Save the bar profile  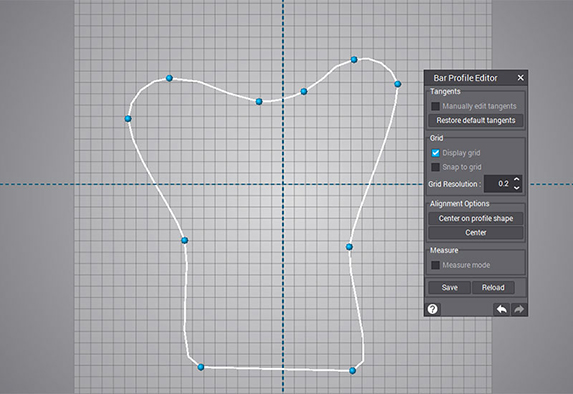tap(449, 287)
